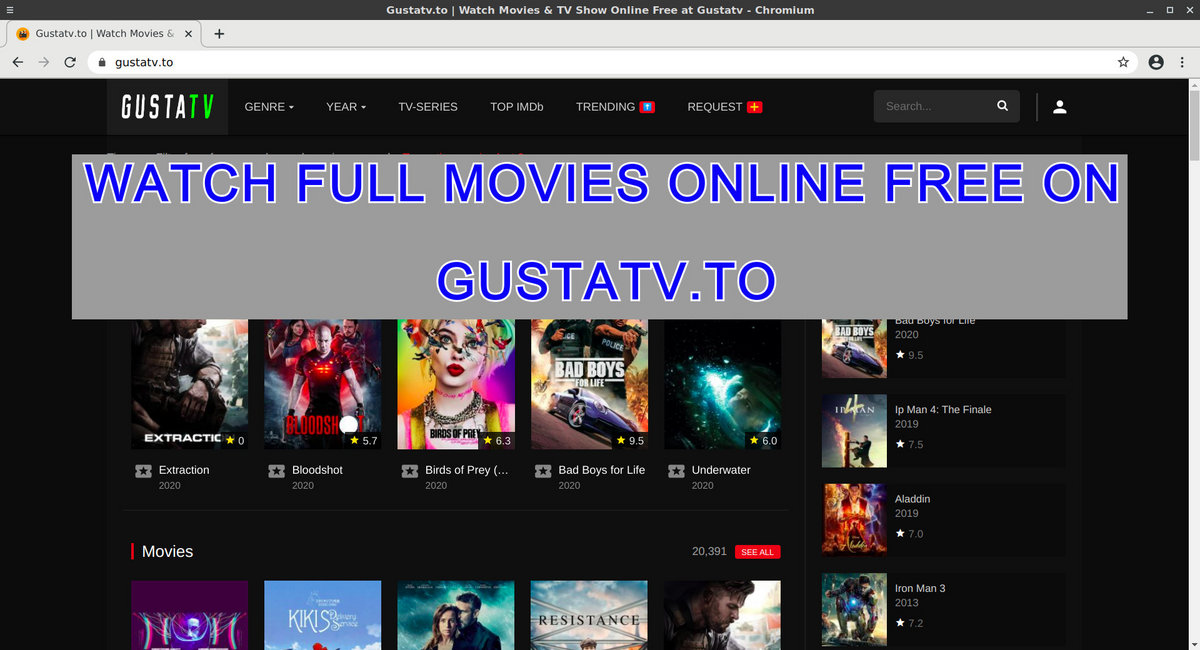Open the Kiki's Delivery Service poster
The width and height of the screenshot is (1200, 650).
click(323, 615)
